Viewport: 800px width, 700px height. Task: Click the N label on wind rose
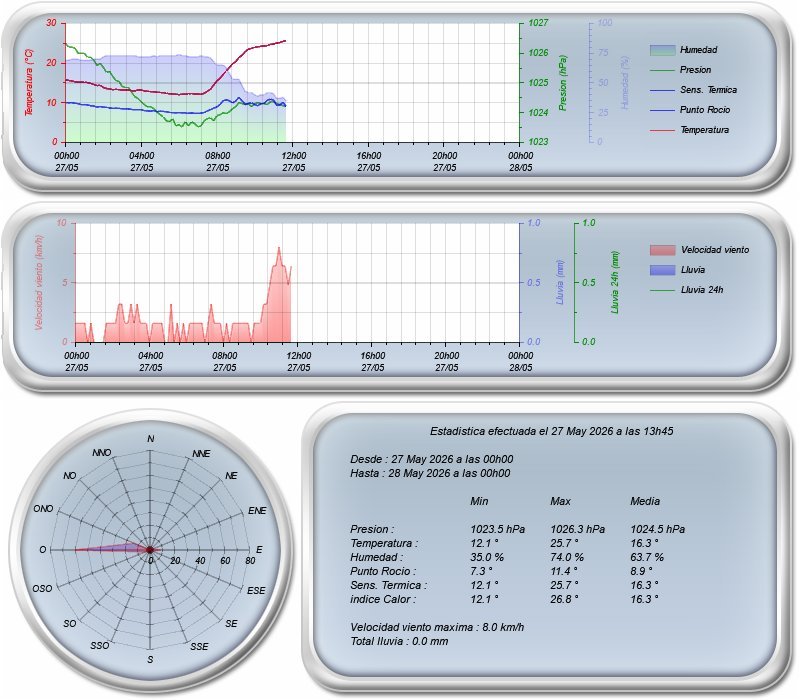tap(151, 439)
